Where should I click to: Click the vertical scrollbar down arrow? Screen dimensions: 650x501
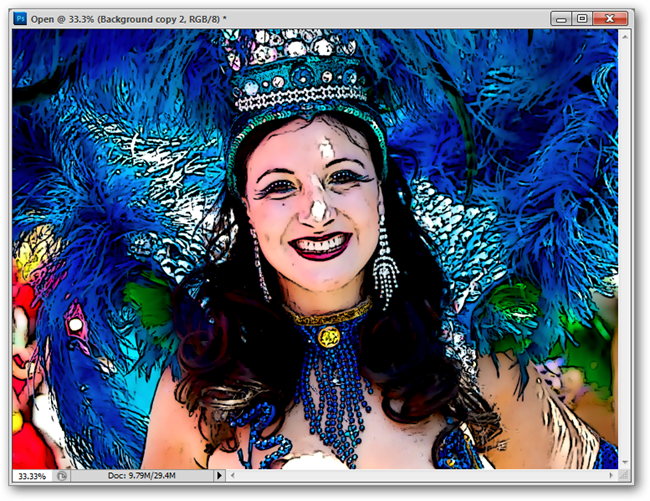click(624, 462)
